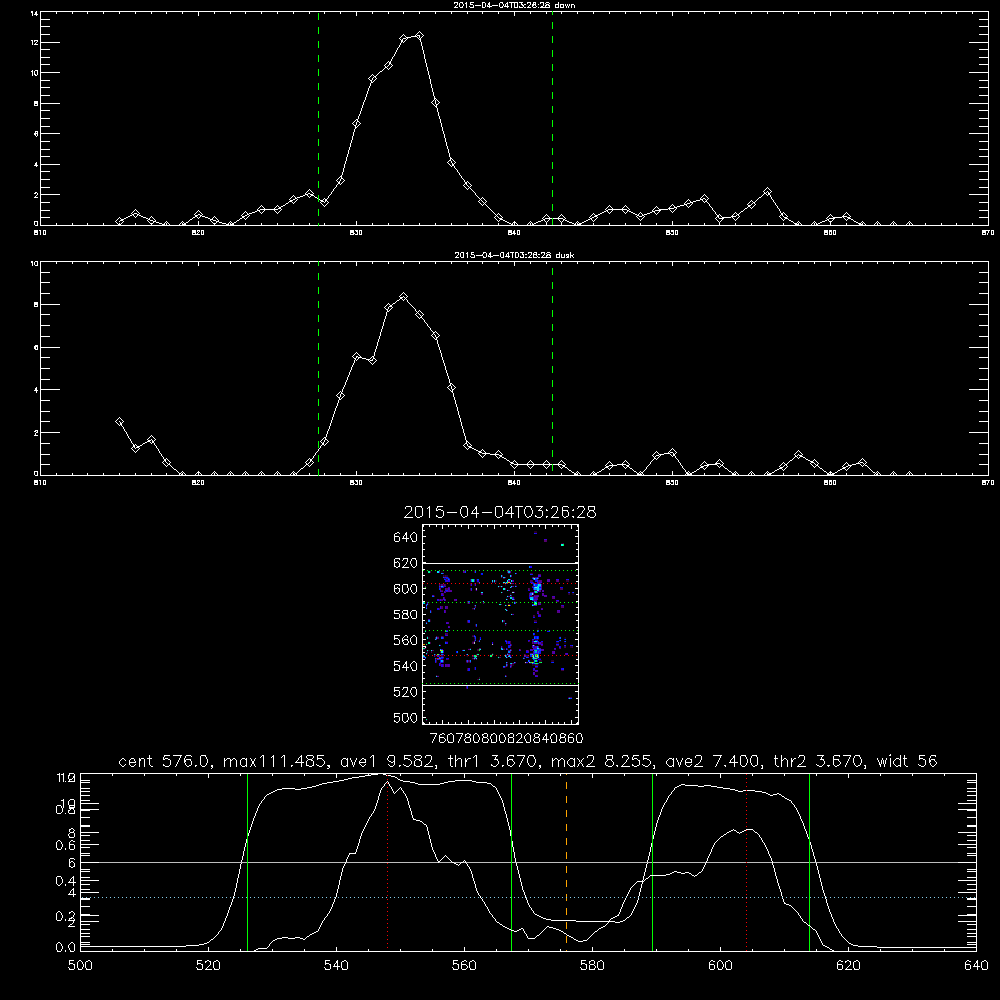Viewport: 1000px width, 1000px height.
Task: Click the 'max2 8.255' value in stats line
Action: 600,761
